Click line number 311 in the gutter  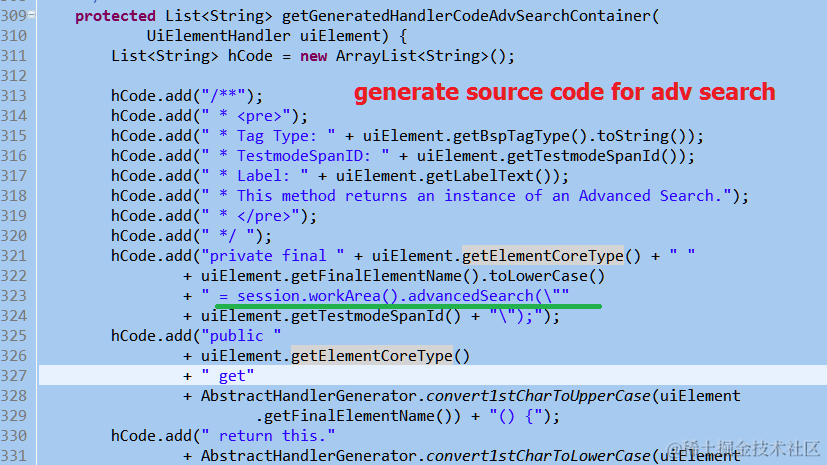pyautogui.click(x=14, y=56)
